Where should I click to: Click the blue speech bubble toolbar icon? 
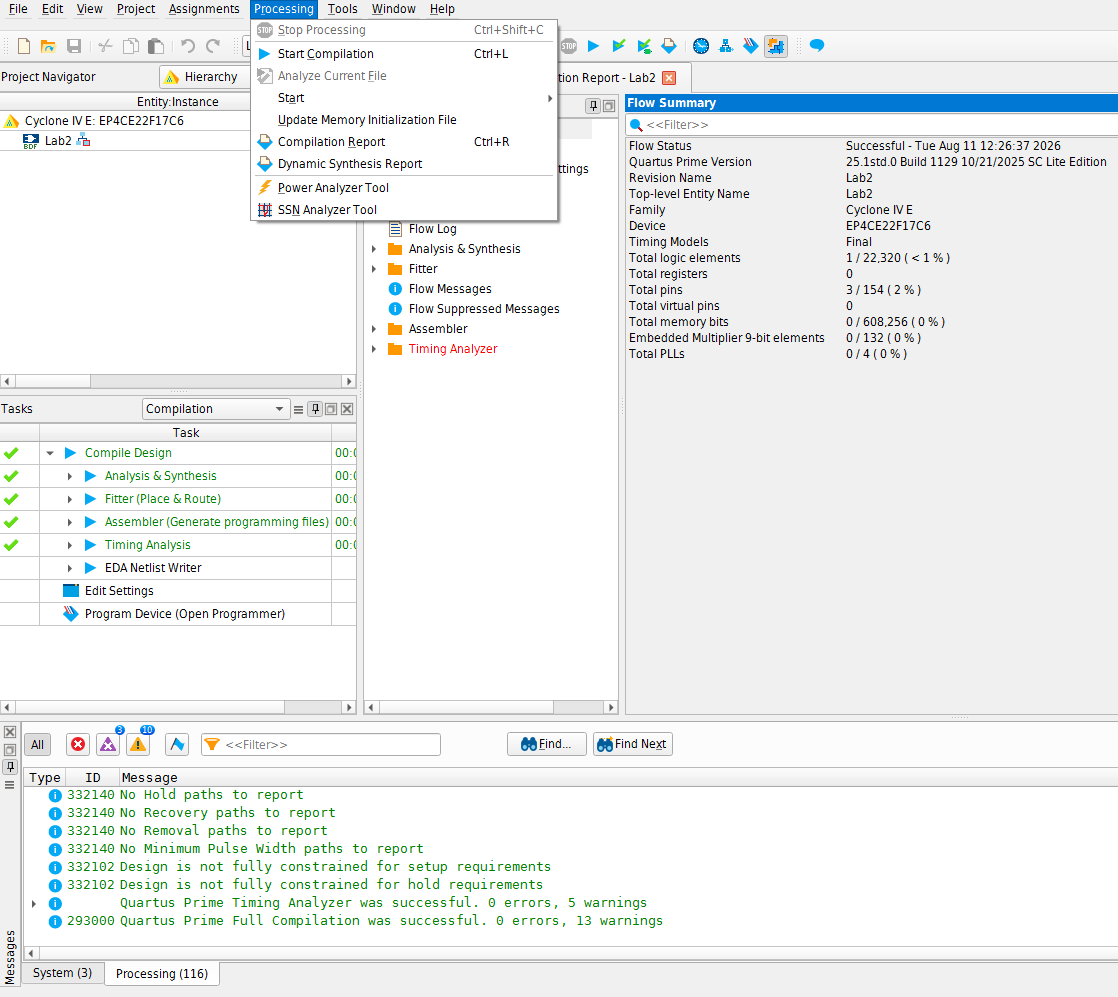point(817,46)
